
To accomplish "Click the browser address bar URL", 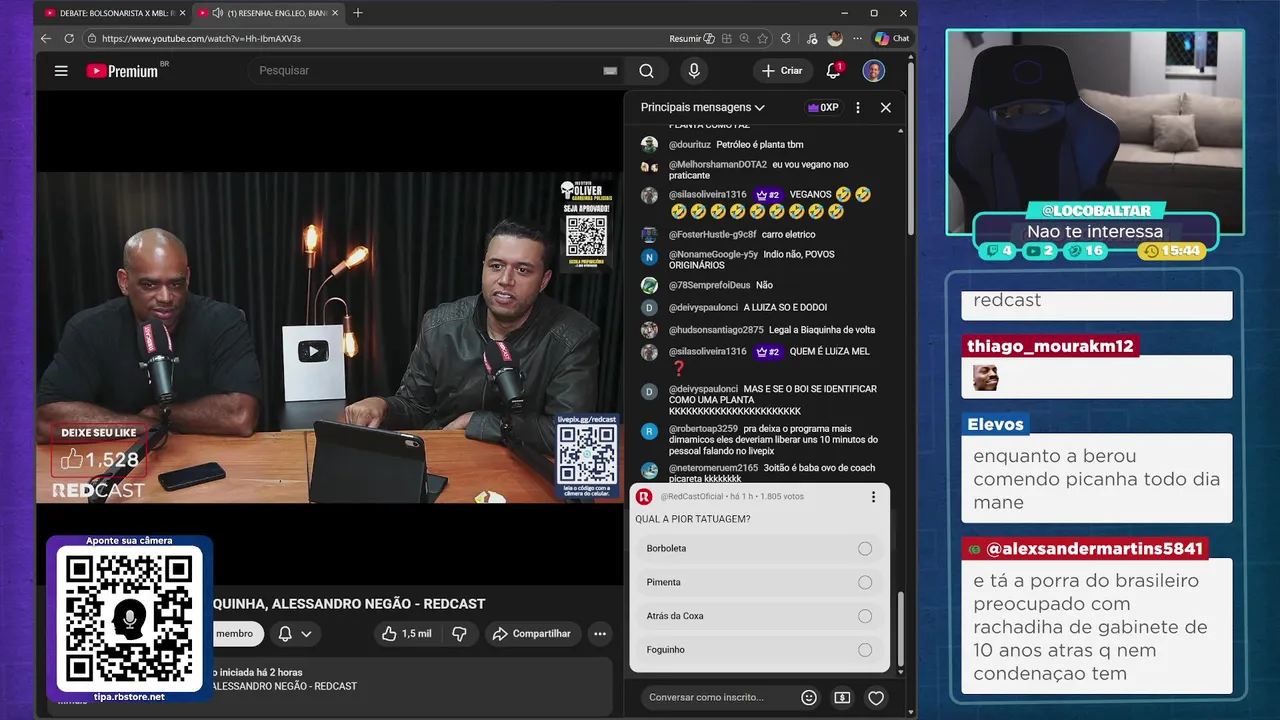I will 201,38.
